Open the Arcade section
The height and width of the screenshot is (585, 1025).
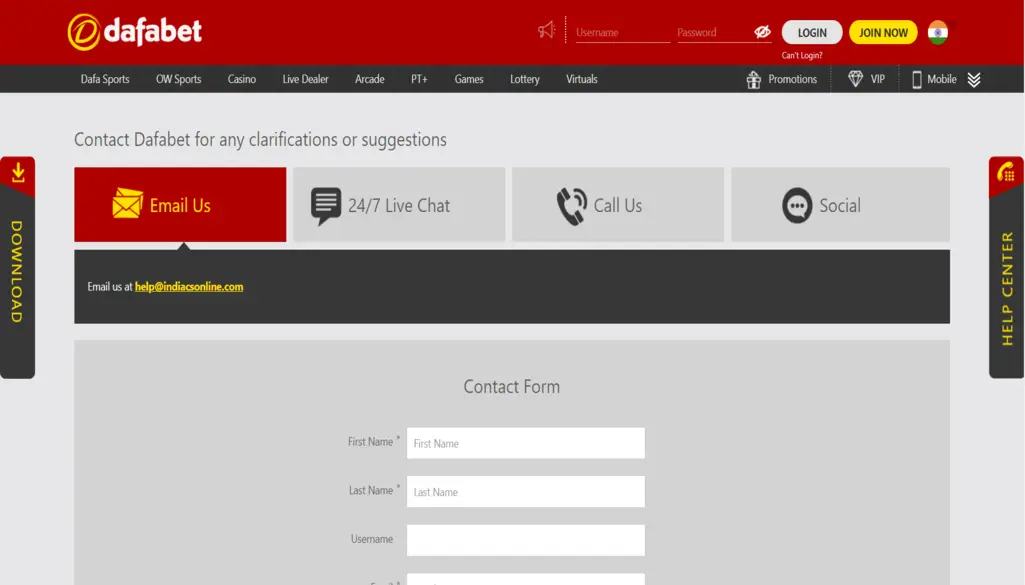pyautogui.click(x=369, y=79)
